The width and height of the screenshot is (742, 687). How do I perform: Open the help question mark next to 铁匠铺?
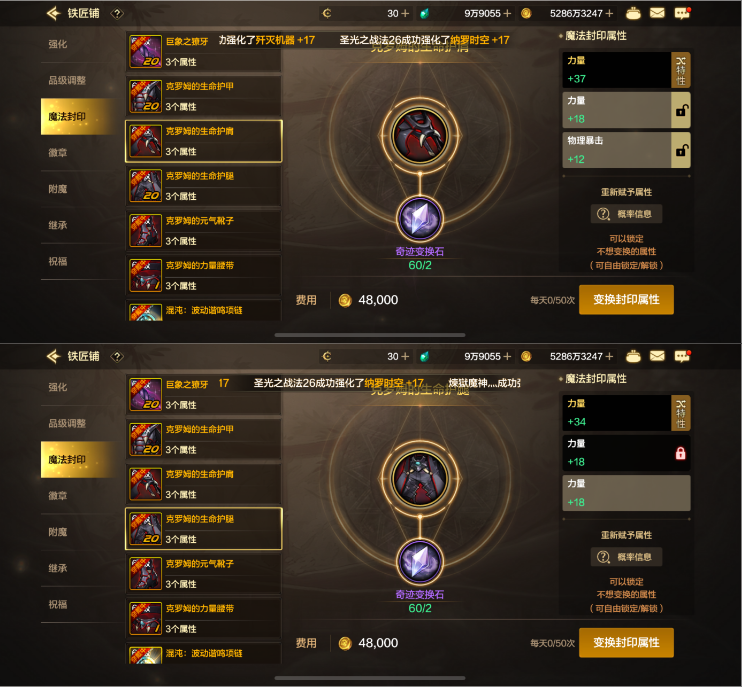117,14
